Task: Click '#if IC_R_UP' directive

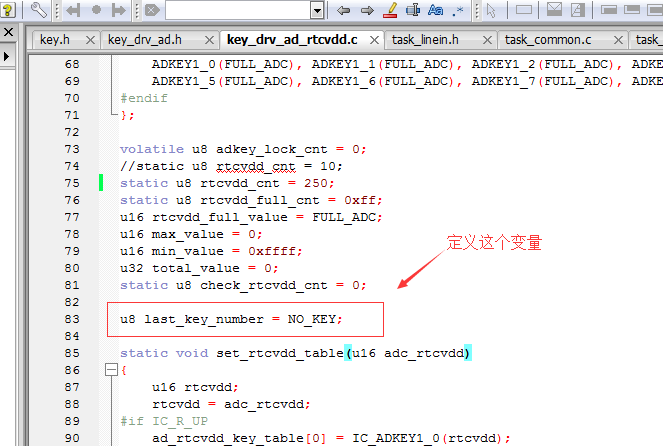Action: tap(164, 421)
